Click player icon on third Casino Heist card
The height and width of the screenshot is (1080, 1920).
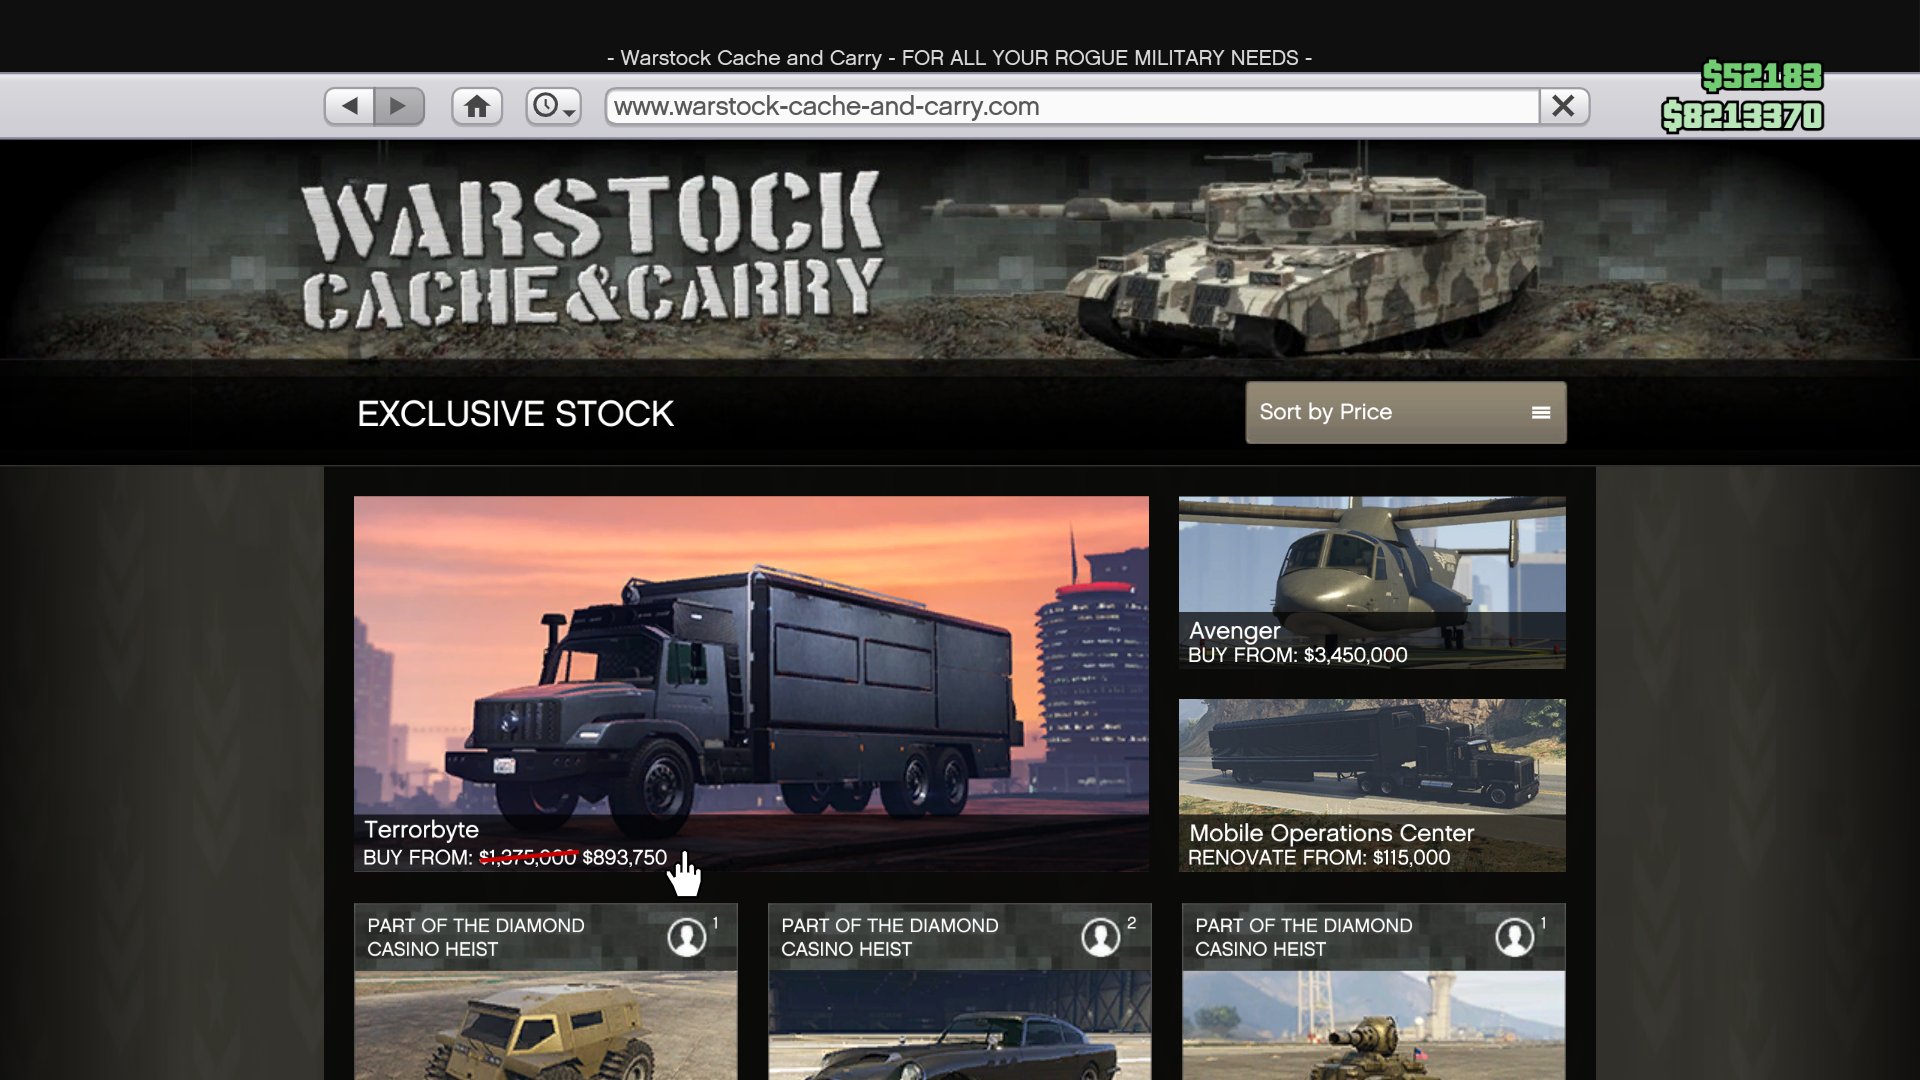[x=1514, y=937]
